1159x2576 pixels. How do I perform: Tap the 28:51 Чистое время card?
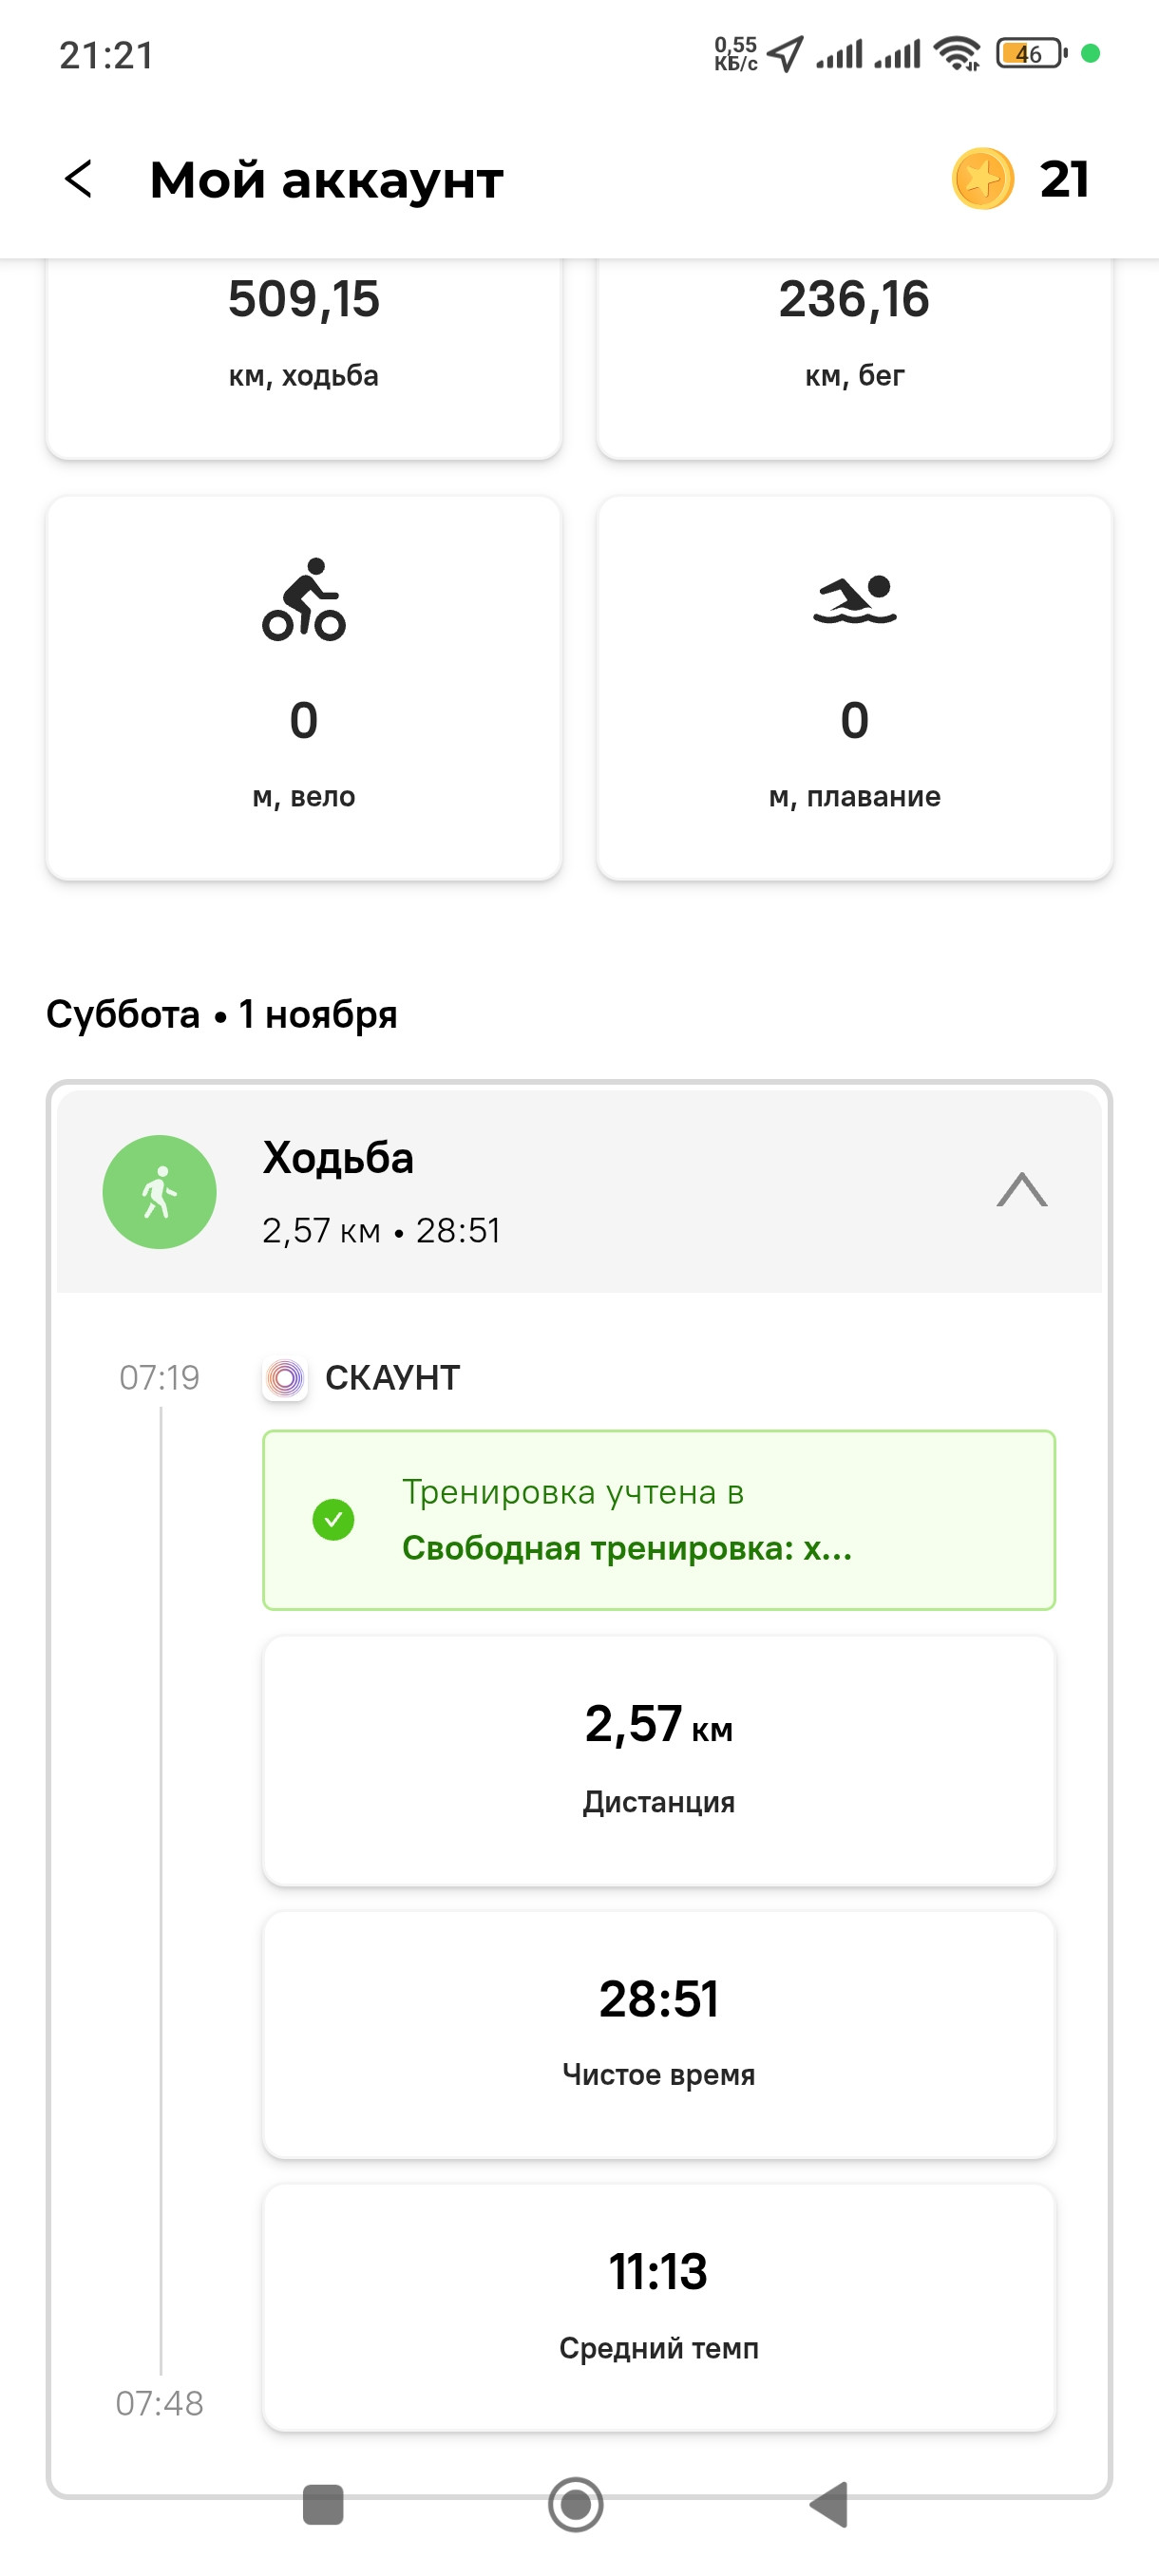(659, 2034)
